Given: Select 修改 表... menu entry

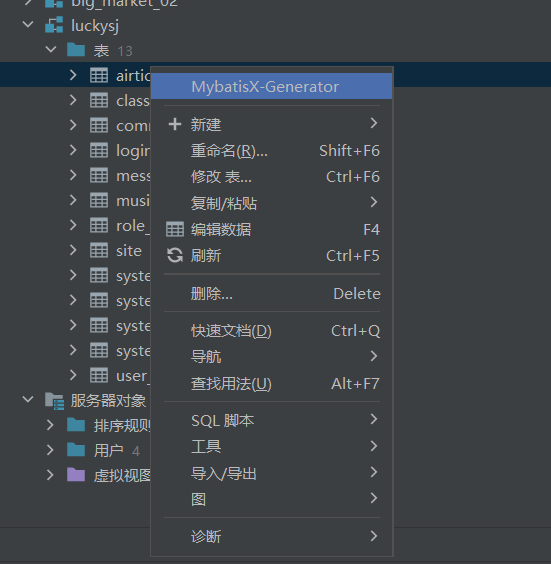Looking at the screenshot, I should 272,177.
